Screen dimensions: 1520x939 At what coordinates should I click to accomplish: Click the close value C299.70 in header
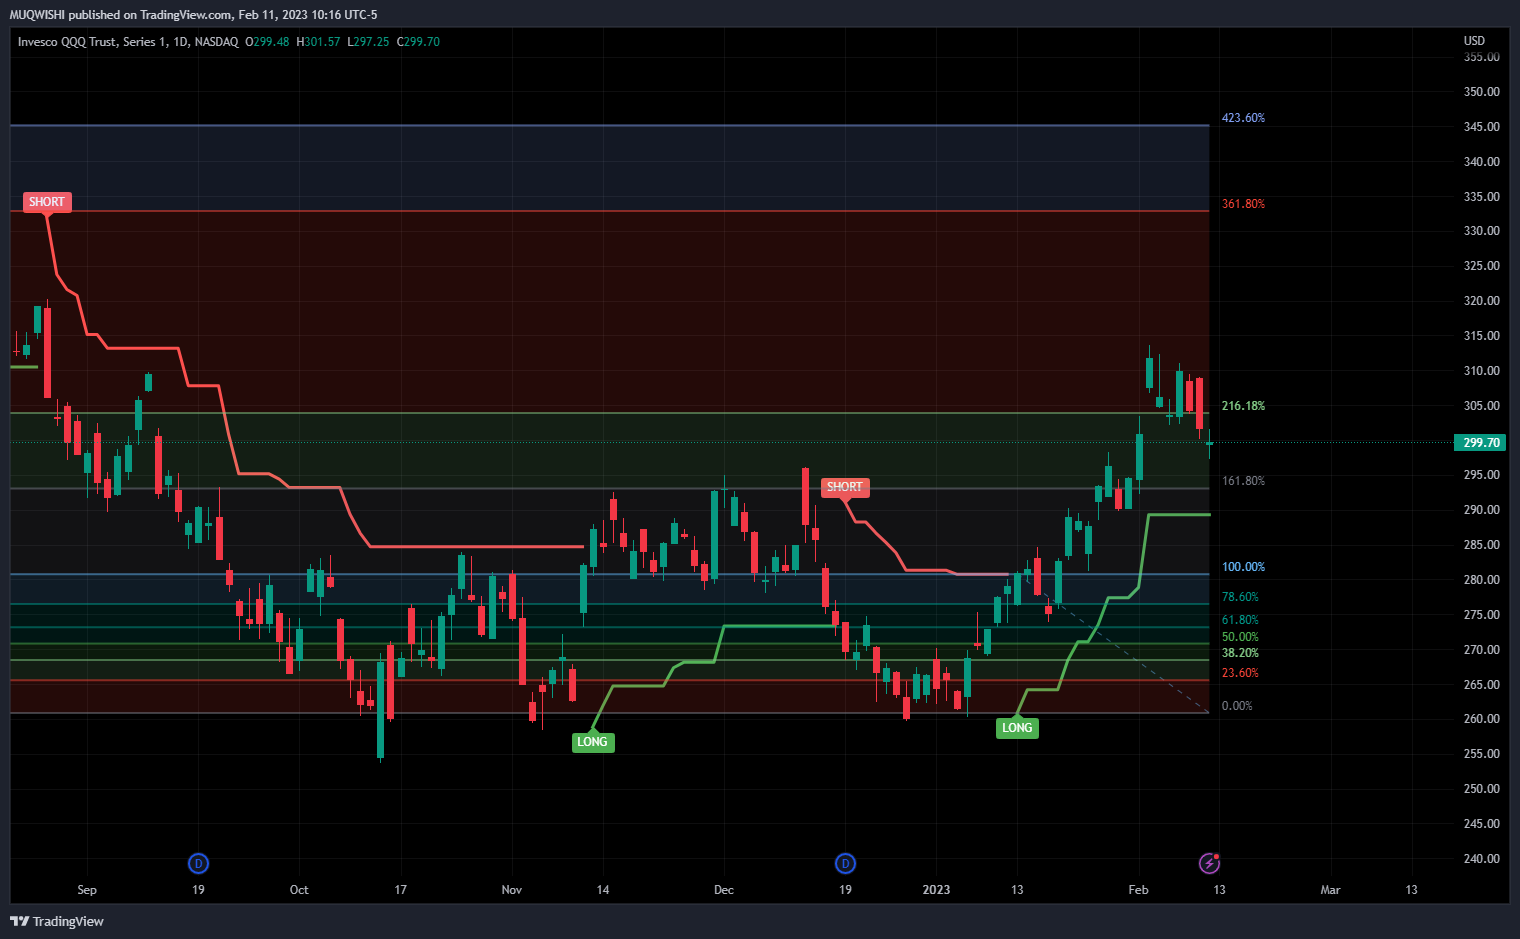coord(418,42)
